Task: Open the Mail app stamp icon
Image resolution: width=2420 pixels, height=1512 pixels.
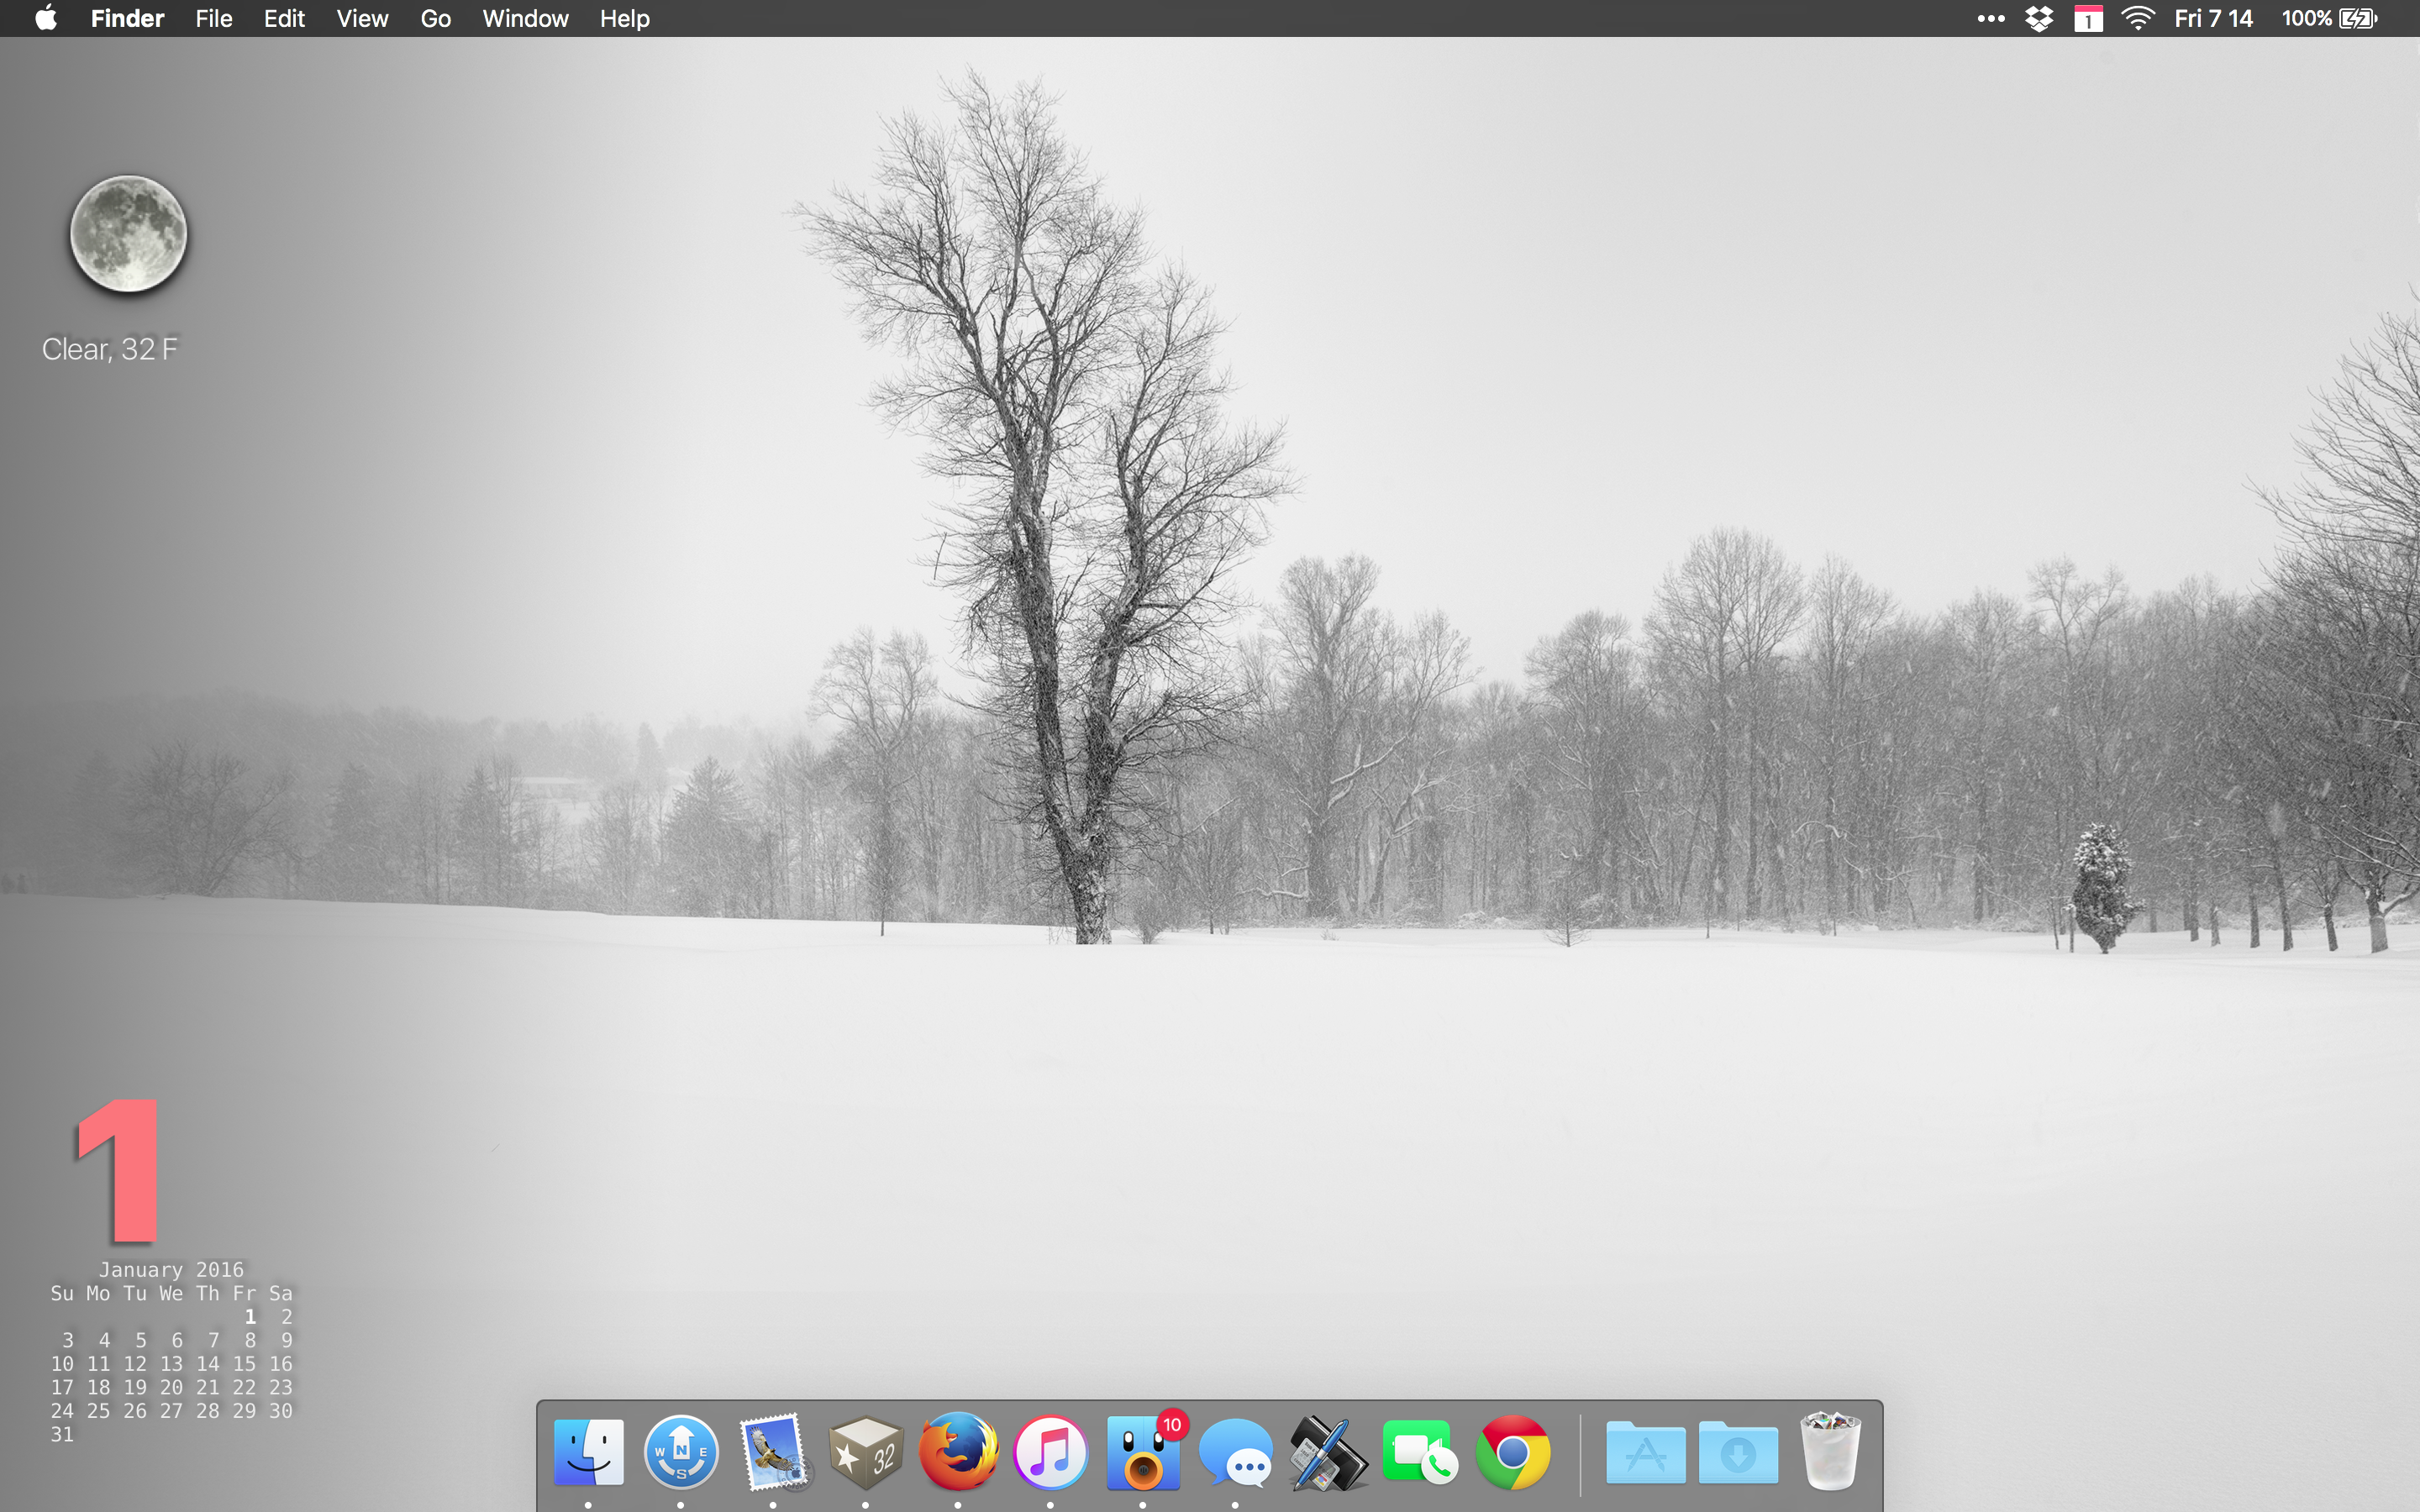Action: 773,1452
